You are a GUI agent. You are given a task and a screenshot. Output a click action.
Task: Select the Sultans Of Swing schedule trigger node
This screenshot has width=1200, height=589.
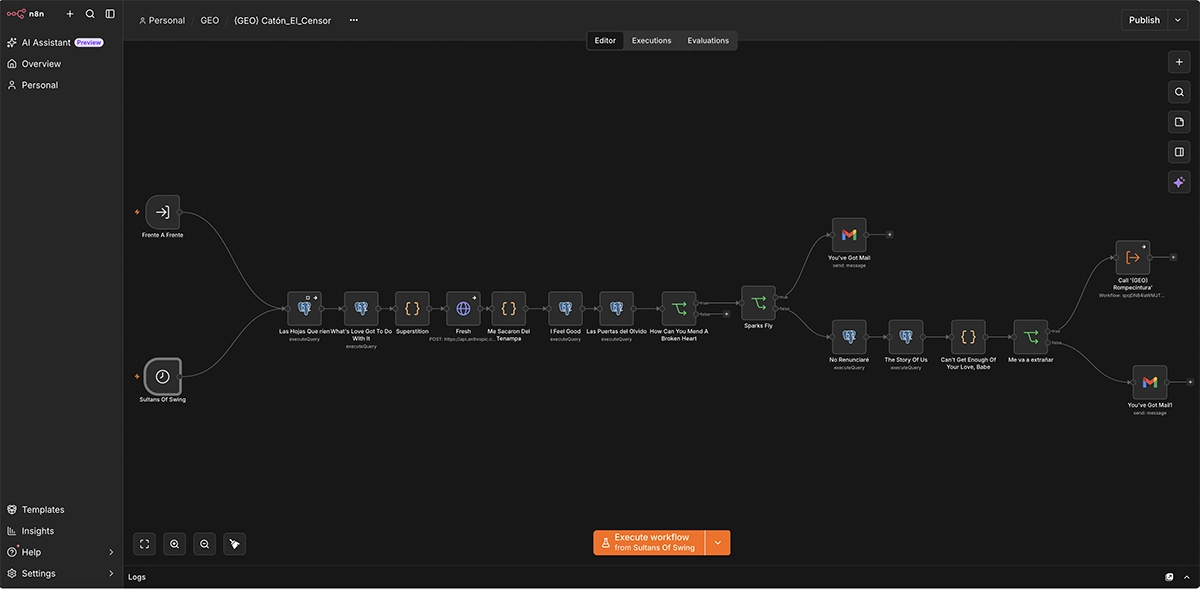(x=162, y=376)
